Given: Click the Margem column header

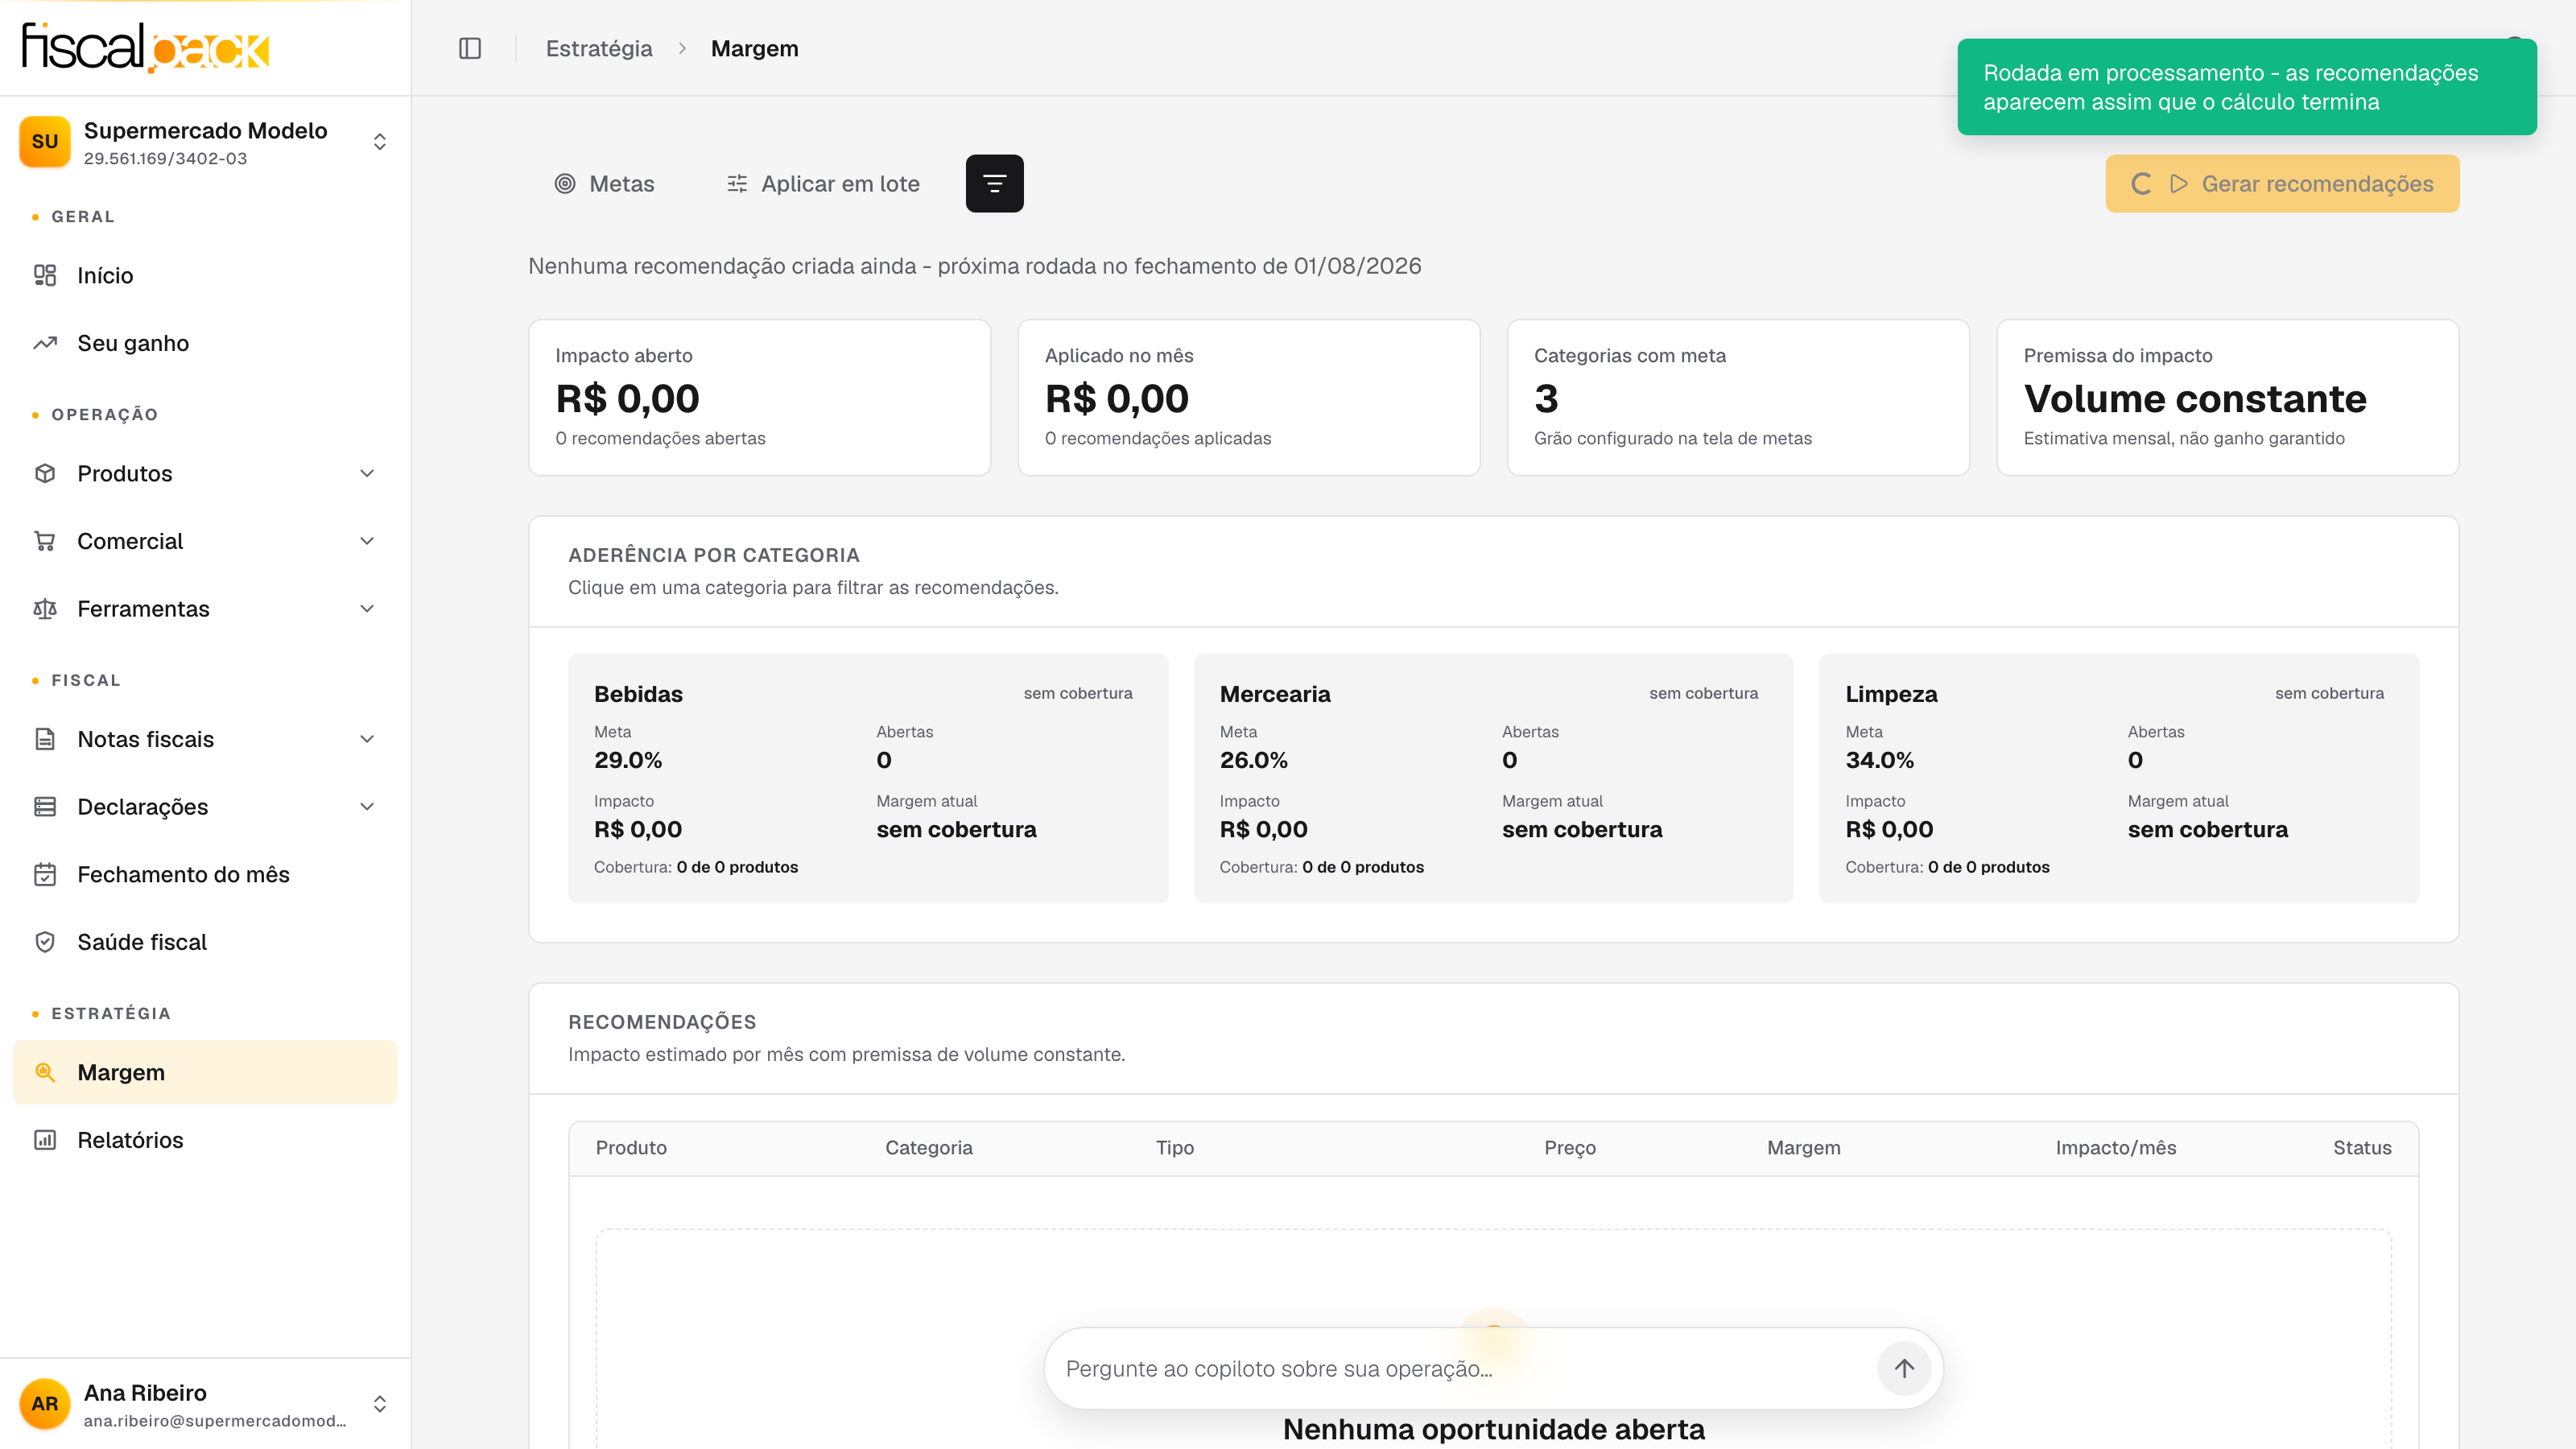Looking at the screenshot, I should tap(1803, 1148).
